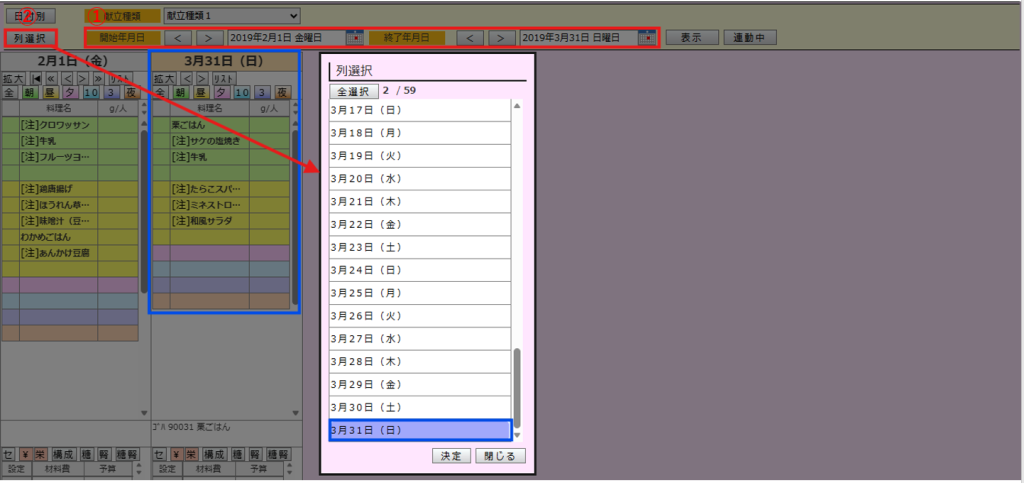Select 3月31日（日） in the column list
This screenshot has height=483, width=1024.
coord(420,430)
